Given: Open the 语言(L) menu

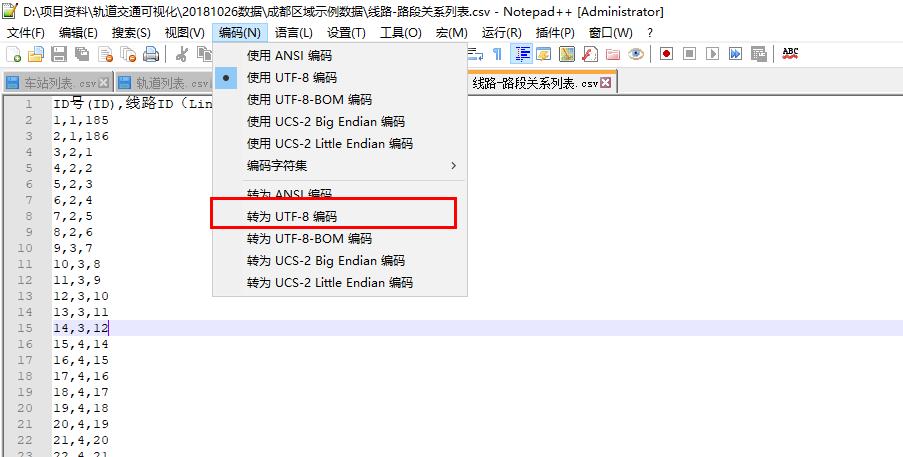Looking at the screenshot, I should tap(294, 33).
